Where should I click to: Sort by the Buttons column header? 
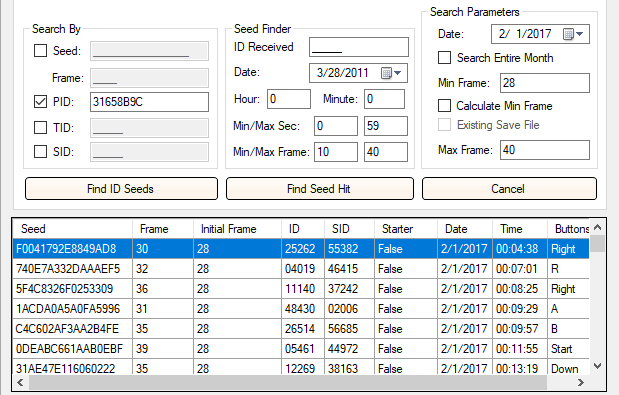568,229
